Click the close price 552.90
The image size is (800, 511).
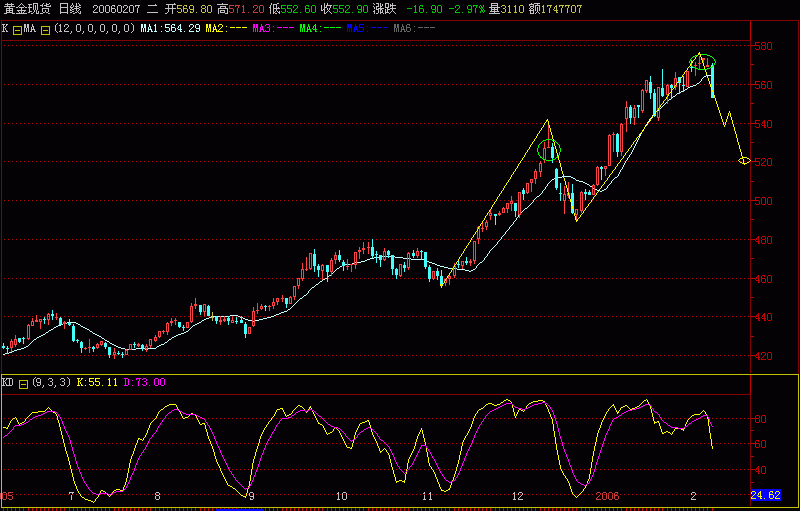351,9
